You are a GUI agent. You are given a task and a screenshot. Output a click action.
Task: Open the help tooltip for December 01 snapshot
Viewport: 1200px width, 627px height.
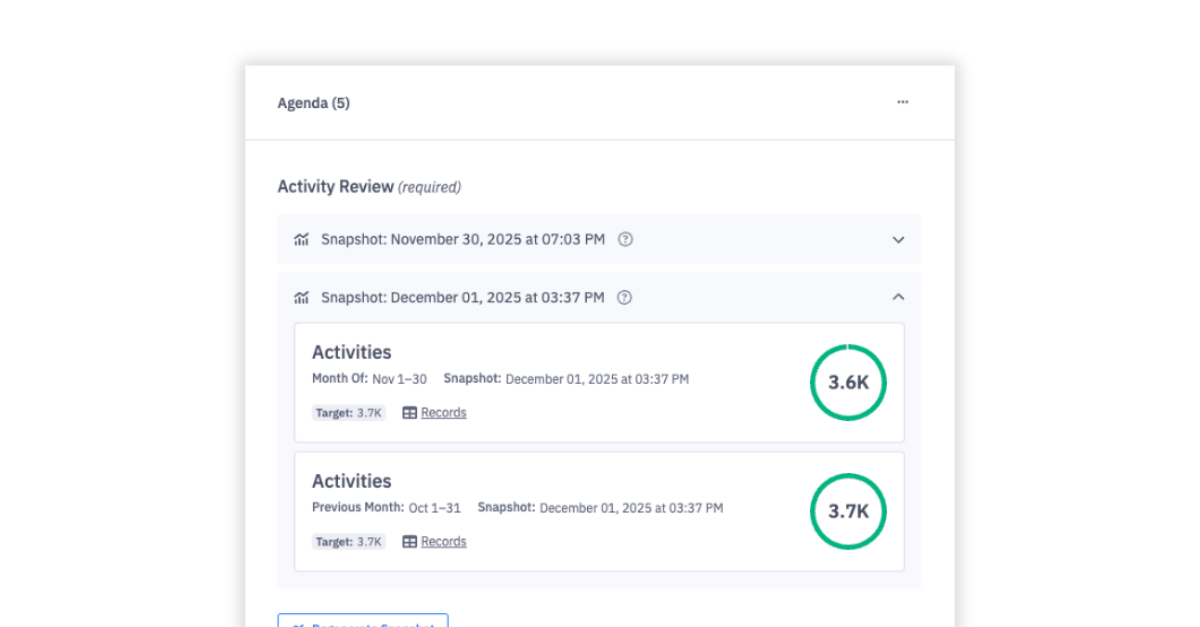point(624,297)
